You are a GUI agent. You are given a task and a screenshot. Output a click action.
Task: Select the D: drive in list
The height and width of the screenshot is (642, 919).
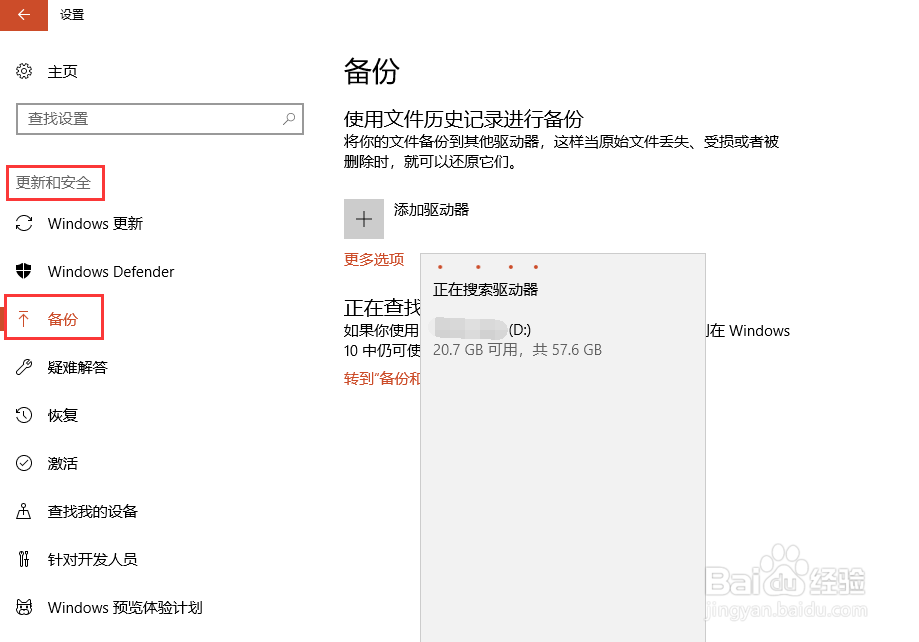click(x=563, y=339)
